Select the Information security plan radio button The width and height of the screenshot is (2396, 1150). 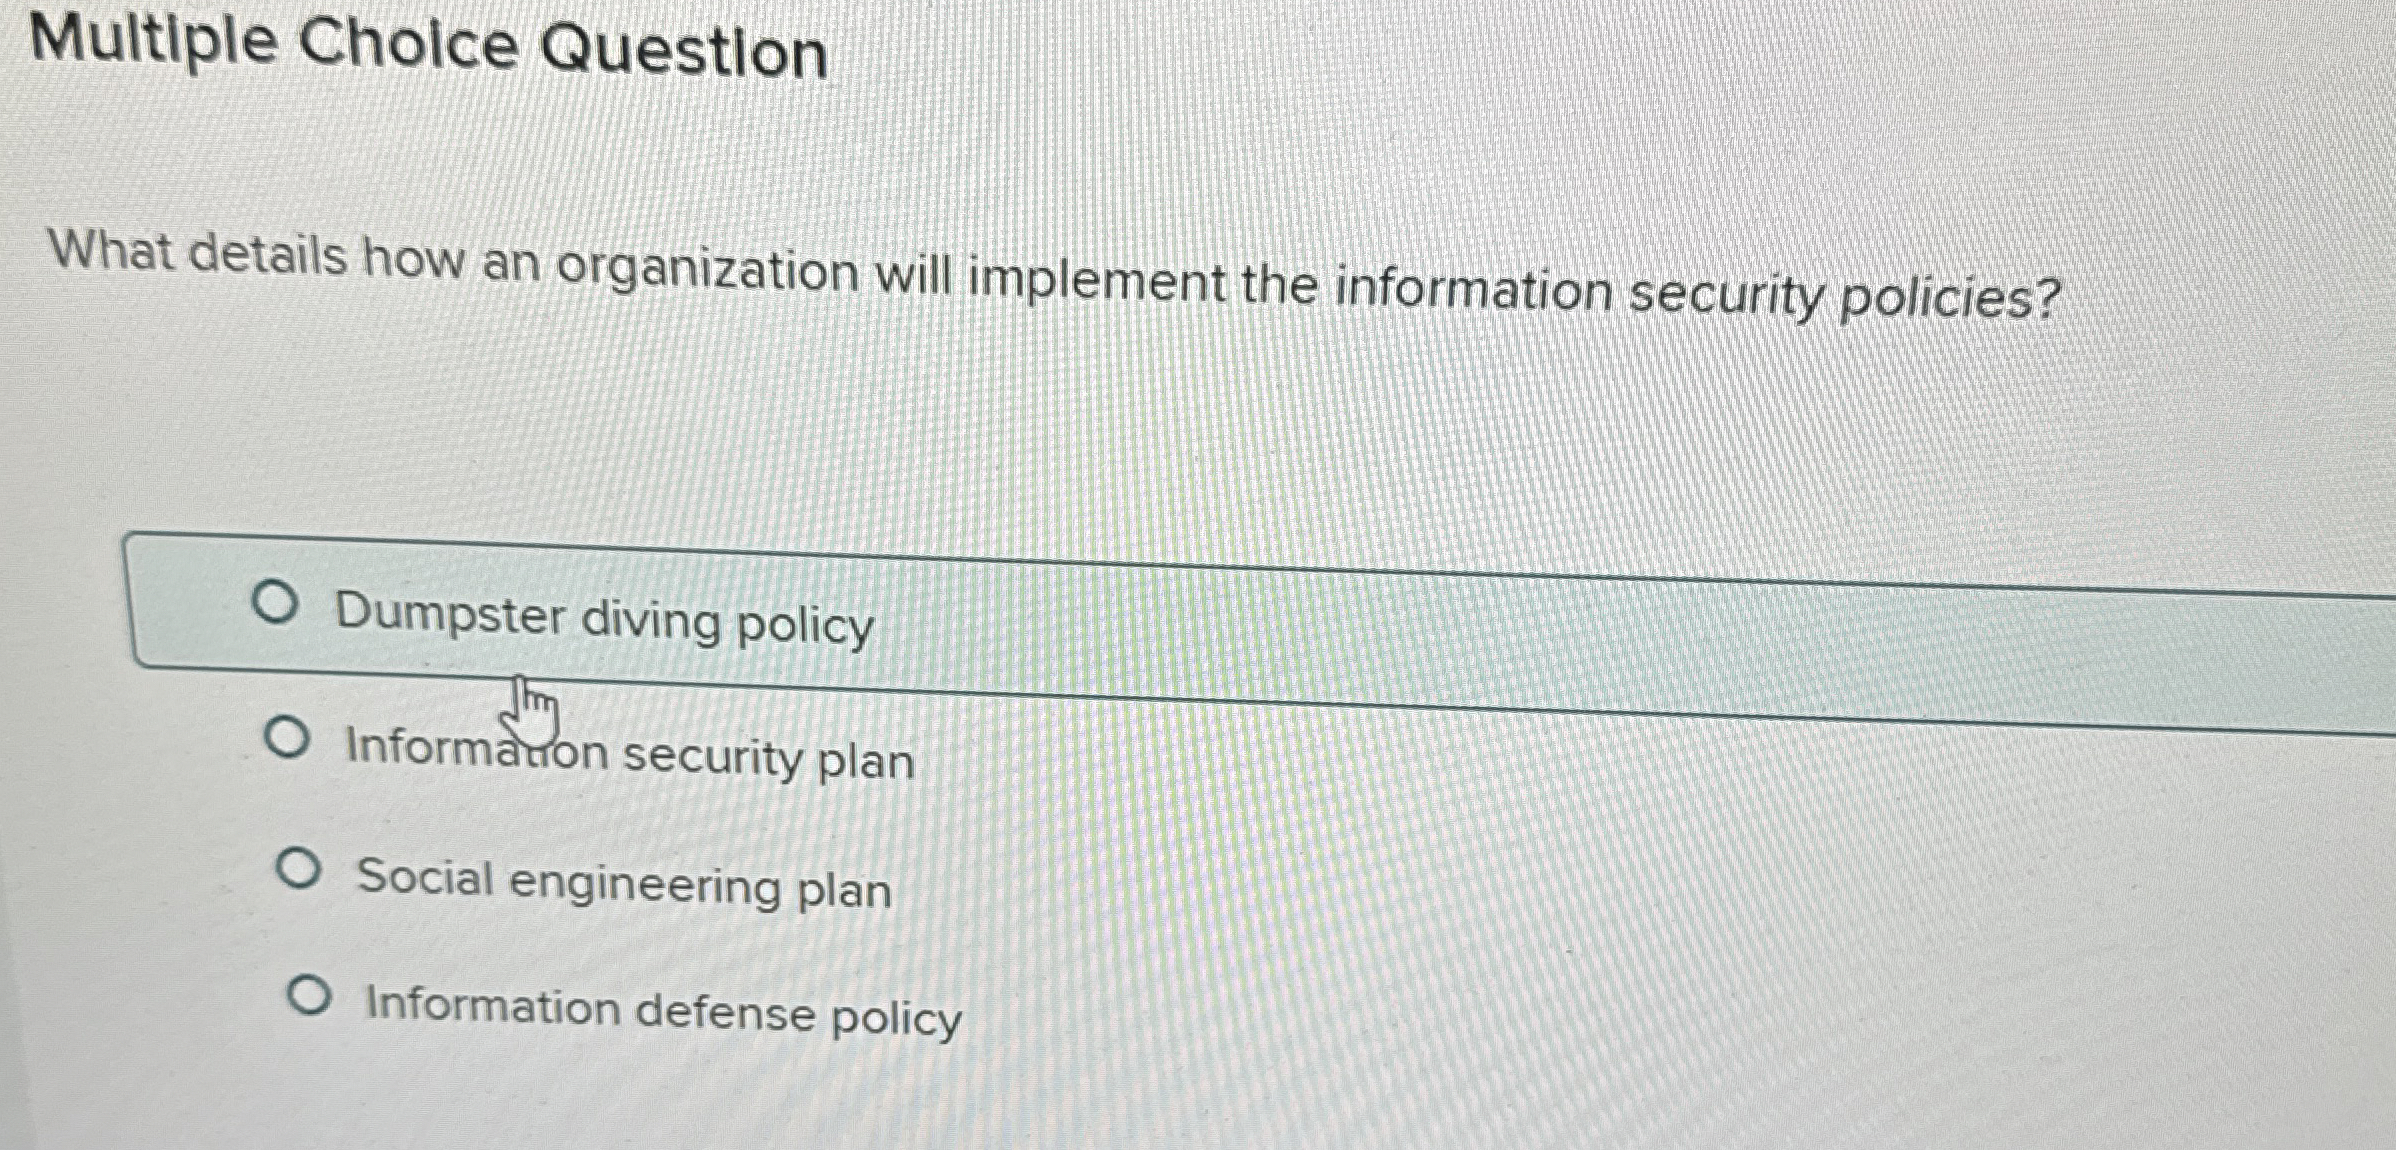coord(290,740)
